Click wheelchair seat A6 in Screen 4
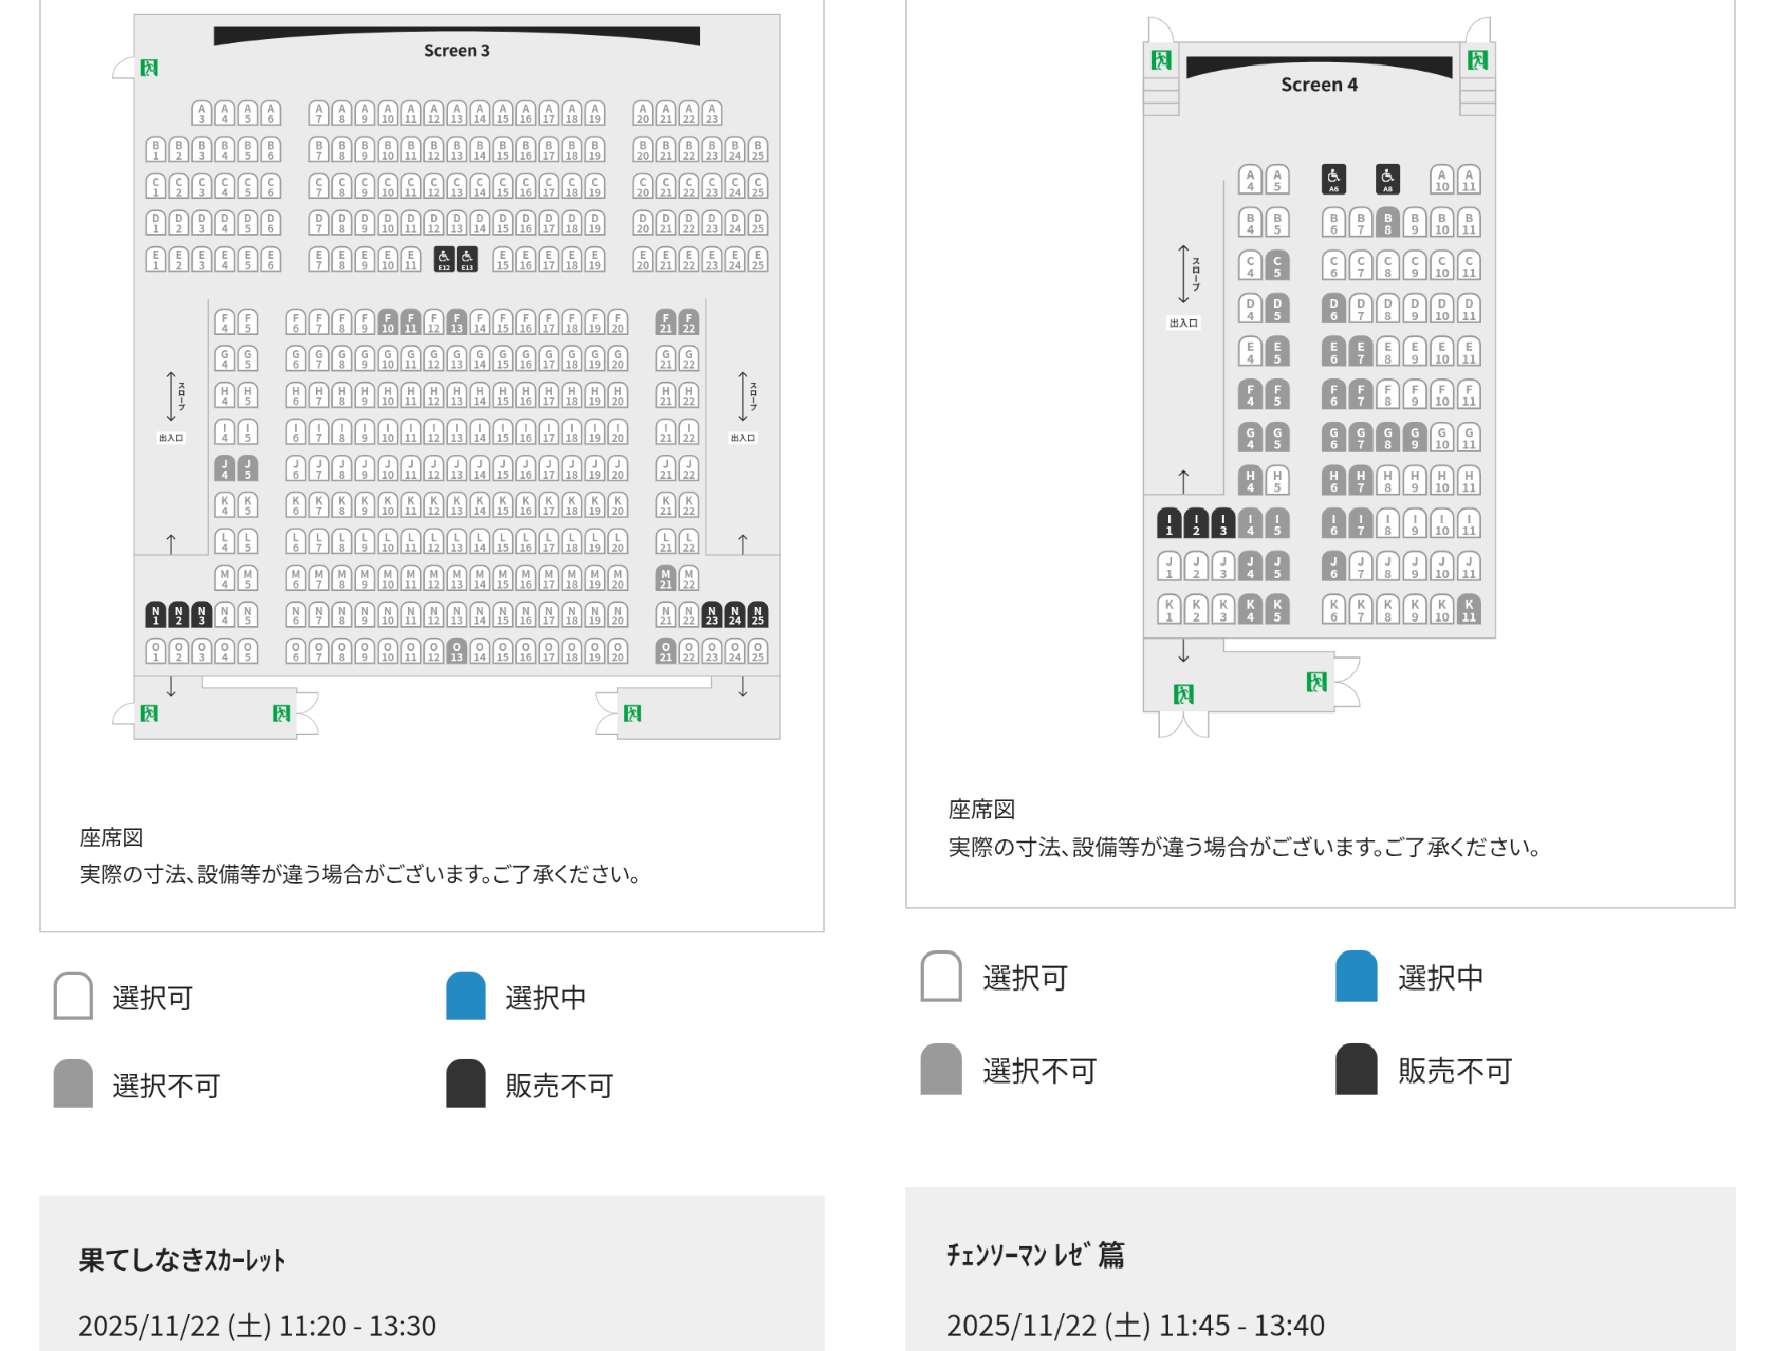 pyautogui.click(x=1333, y=179)
